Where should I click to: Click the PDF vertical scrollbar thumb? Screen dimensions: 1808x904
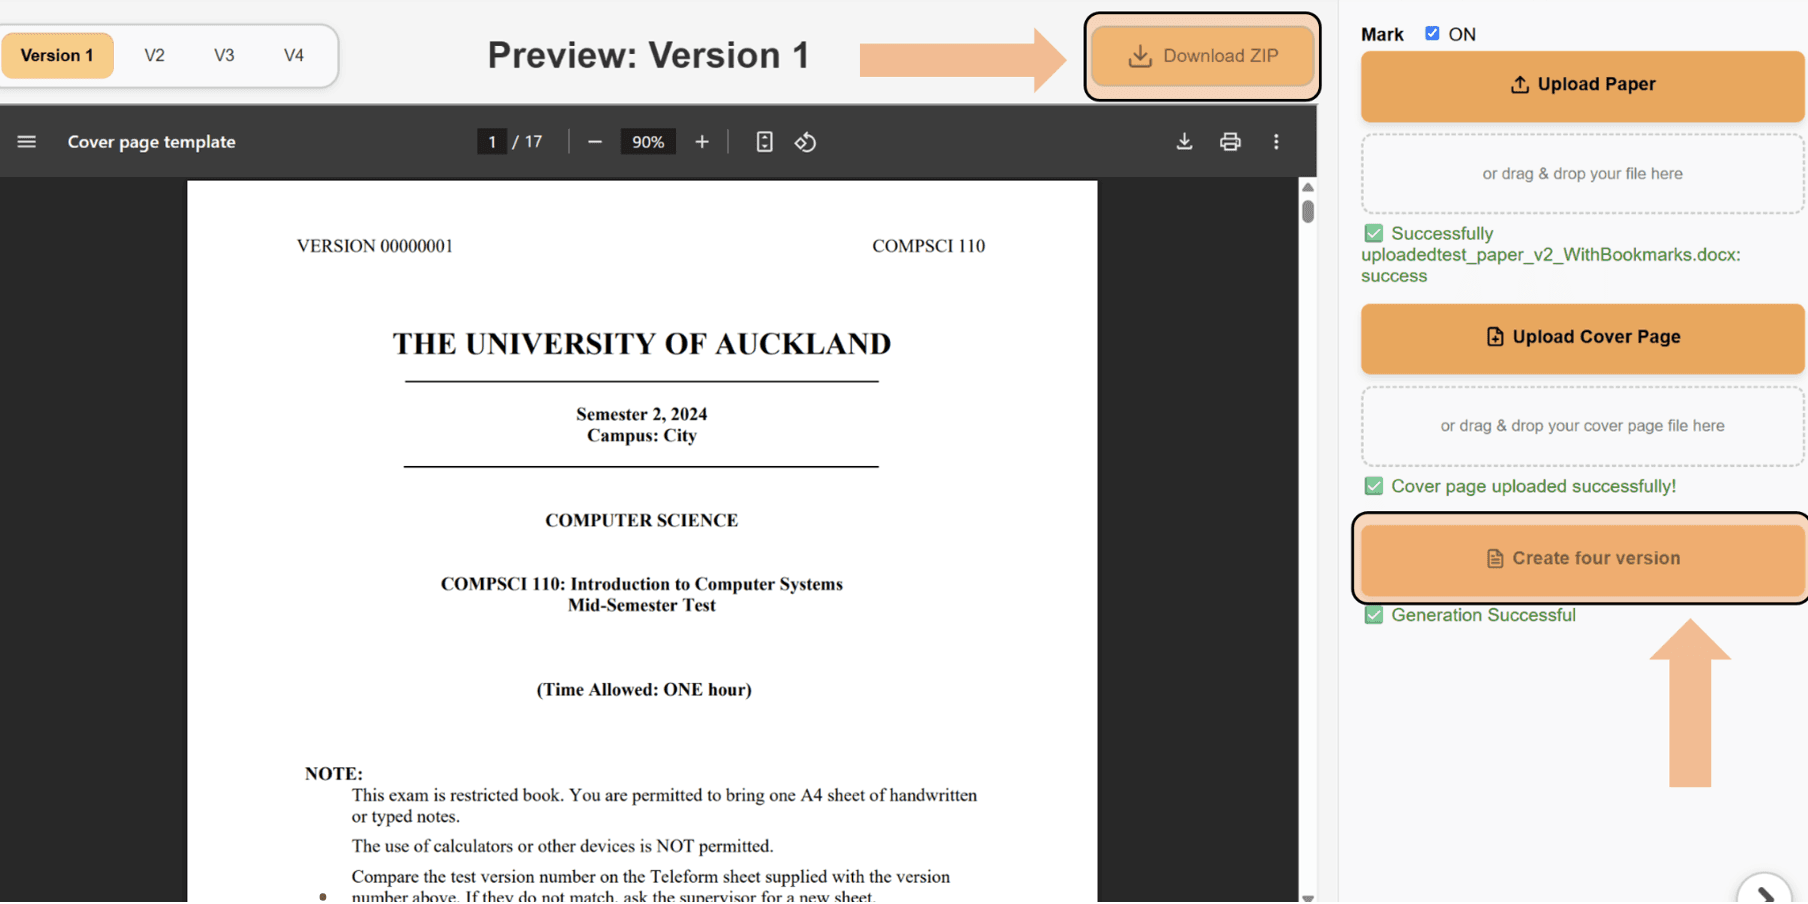[x=1307, y=211]
